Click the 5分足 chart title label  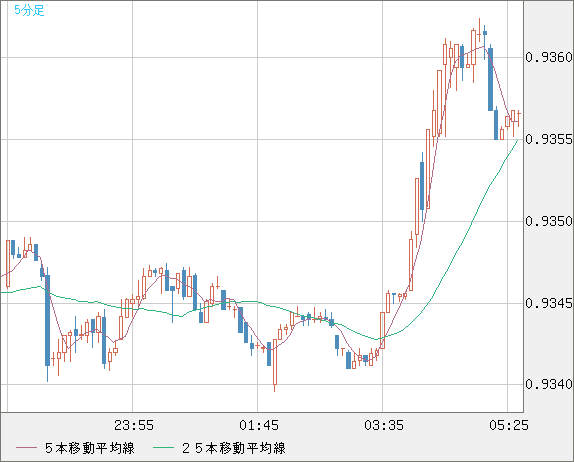click(29, 10)
